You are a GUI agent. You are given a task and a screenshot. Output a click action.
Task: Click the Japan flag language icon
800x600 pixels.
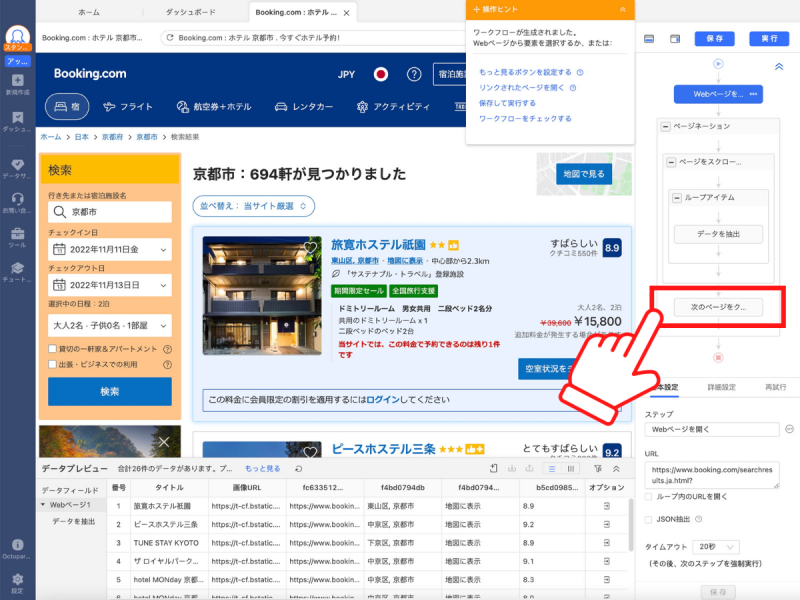[380, 74]
